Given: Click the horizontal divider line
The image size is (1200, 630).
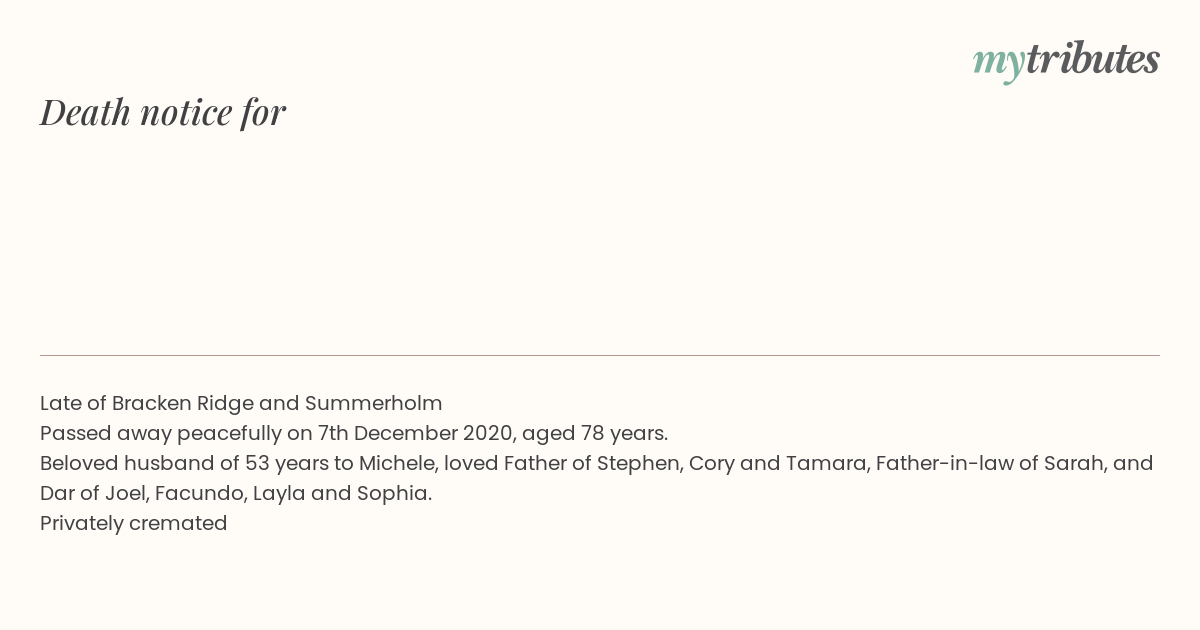Looking at the screenshot, I should click(600, 355).
